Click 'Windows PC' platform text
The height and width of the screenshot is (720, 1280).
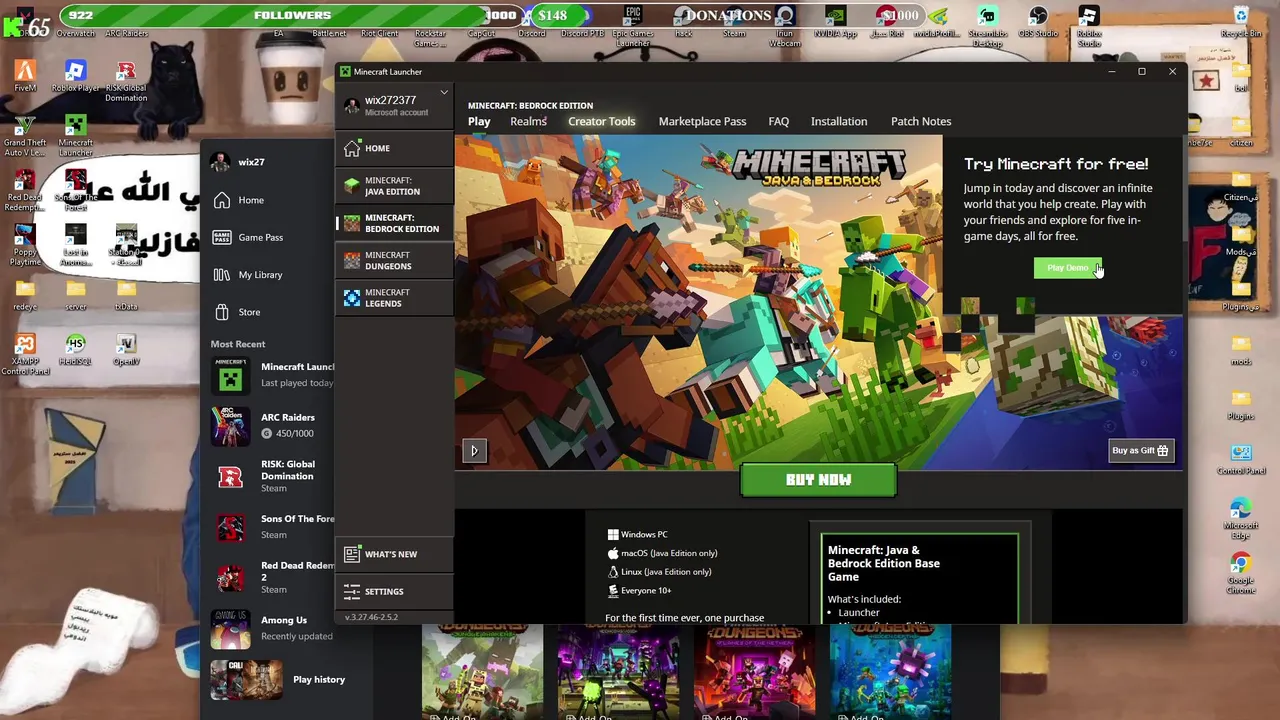click(x=644, y=535)
